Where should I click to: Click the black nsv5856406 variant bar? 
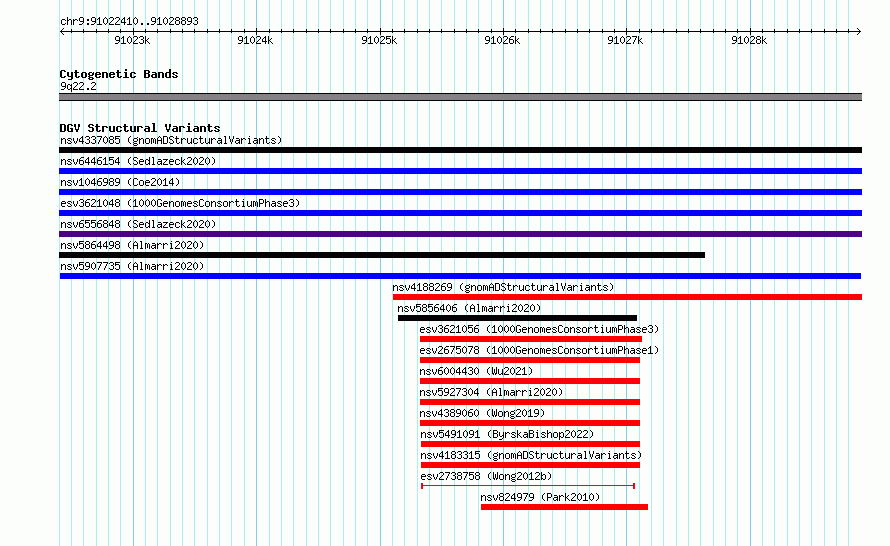[517, 318]
